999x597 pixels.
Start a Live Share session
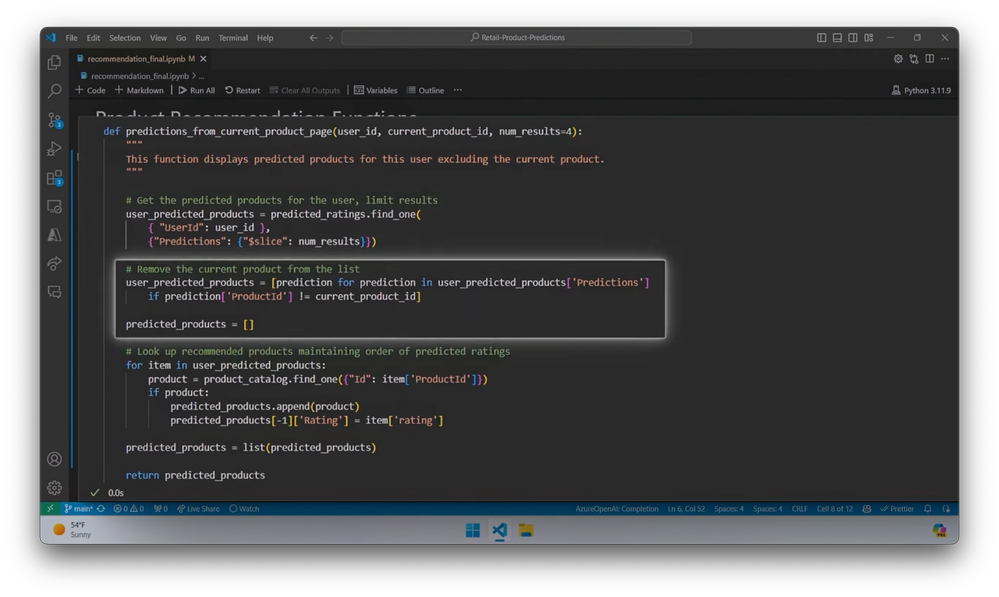tap(198, 508)
